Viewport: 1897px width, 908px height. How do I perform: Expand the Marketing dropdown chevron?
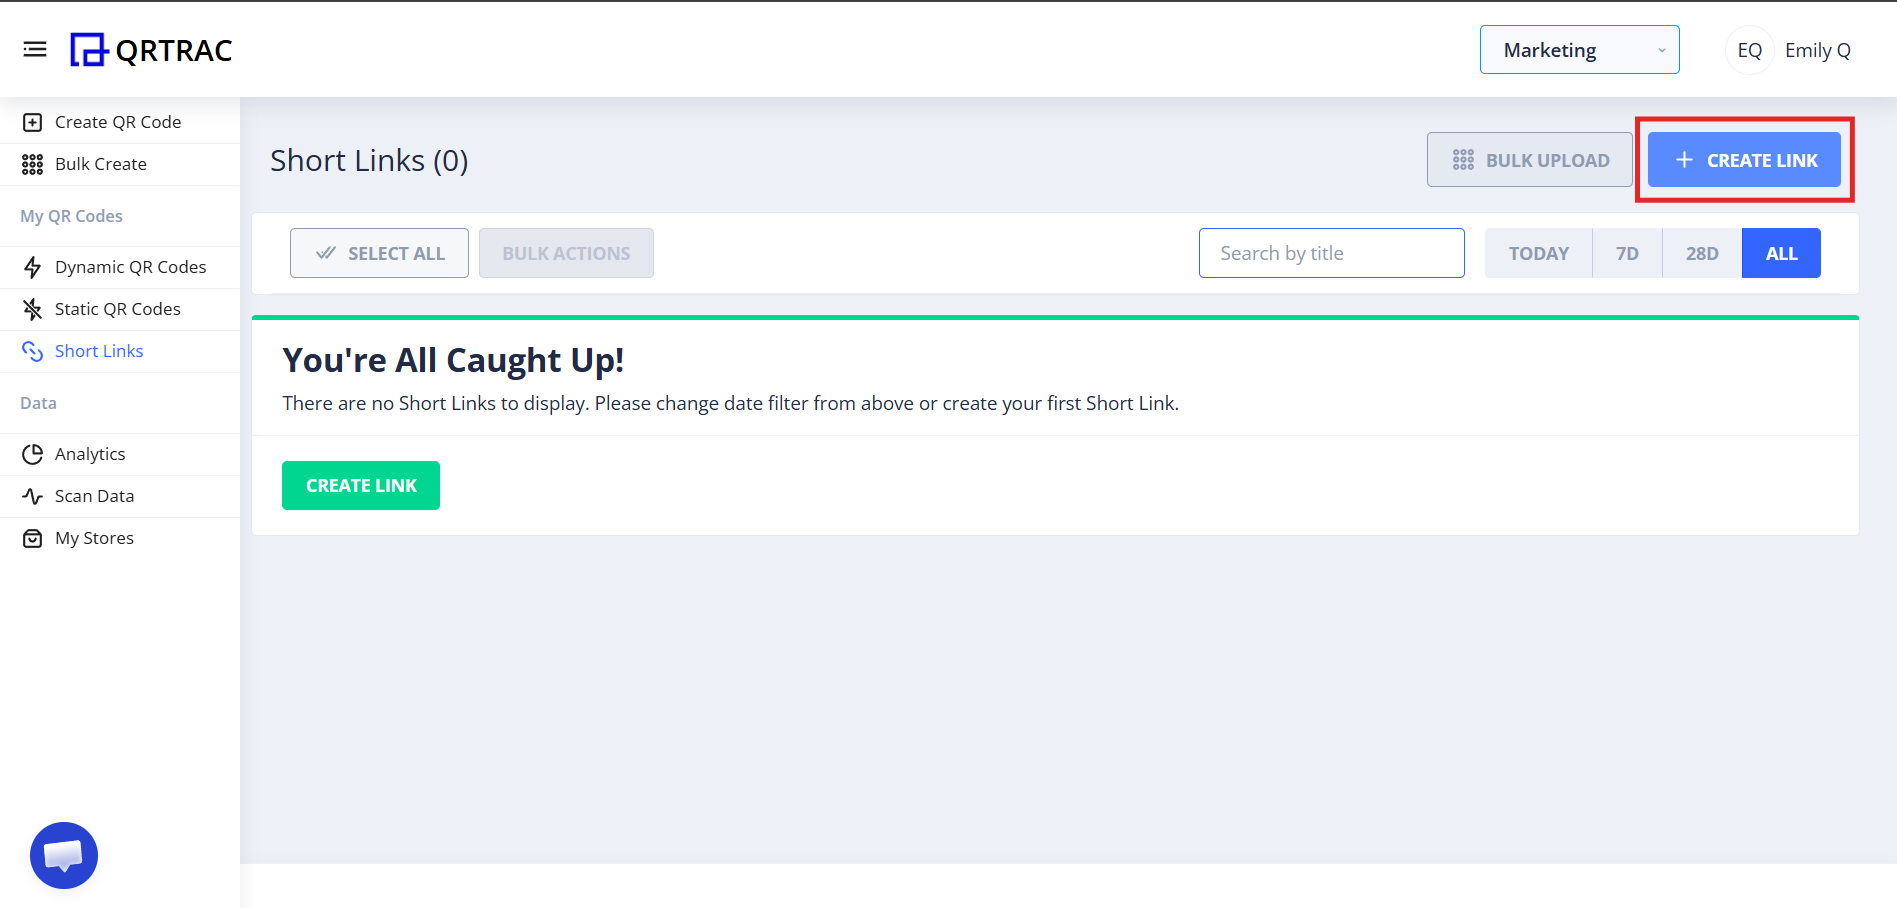tap(1661, 49)
